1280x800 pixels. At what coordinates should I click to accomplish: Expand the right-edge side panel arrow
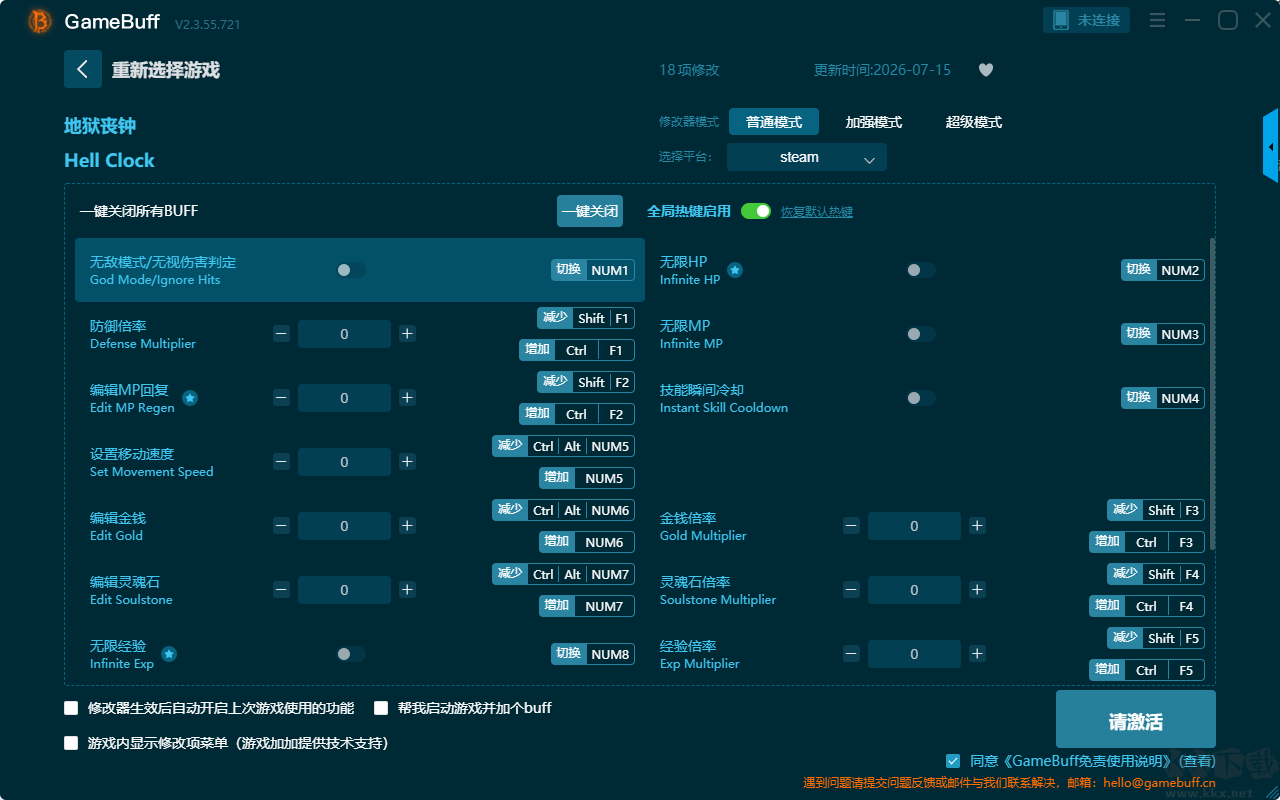click(x=1271, y=146)
